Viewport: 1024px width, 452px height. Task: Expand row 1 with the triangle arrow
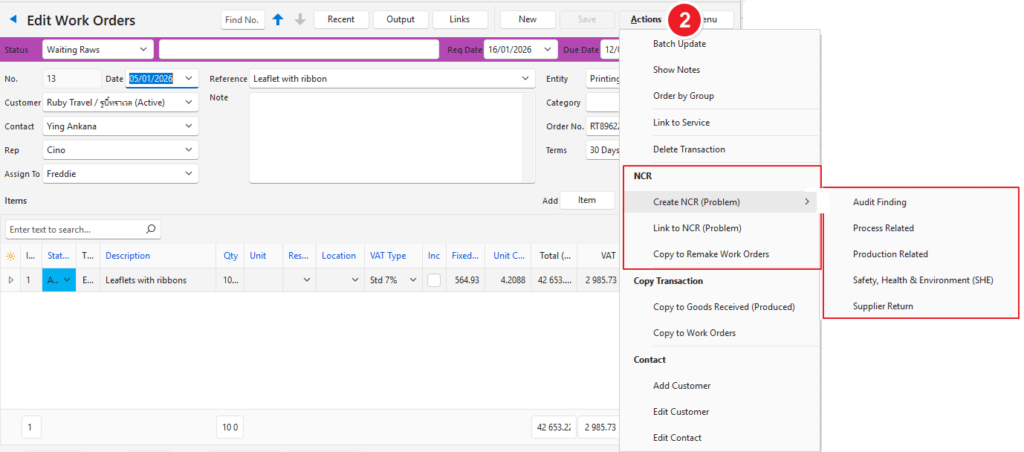(11, 281)
